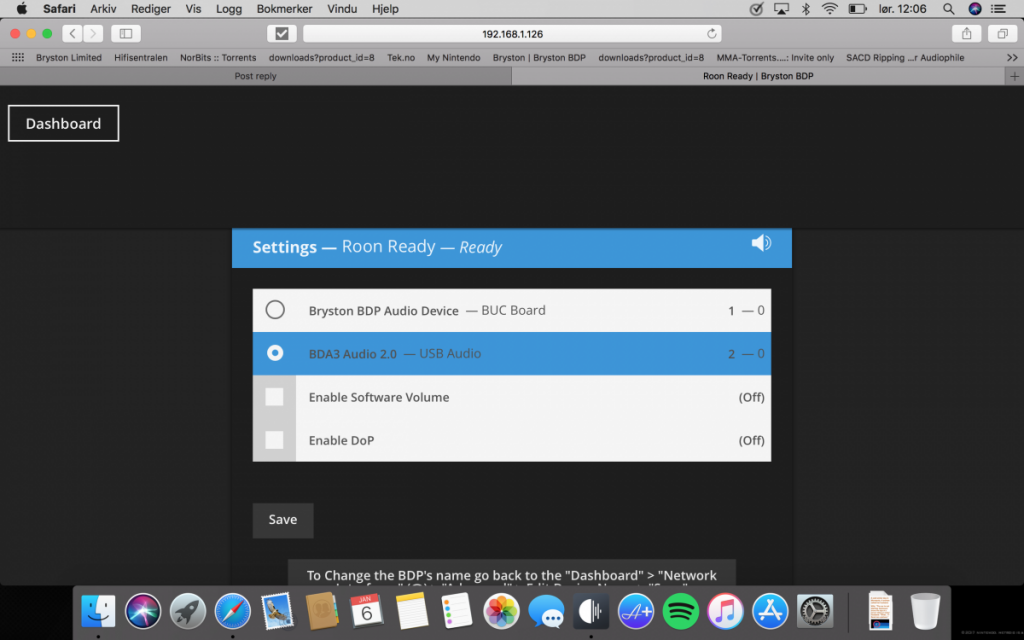Open the My Nintendo bookmark

[453, 57]
